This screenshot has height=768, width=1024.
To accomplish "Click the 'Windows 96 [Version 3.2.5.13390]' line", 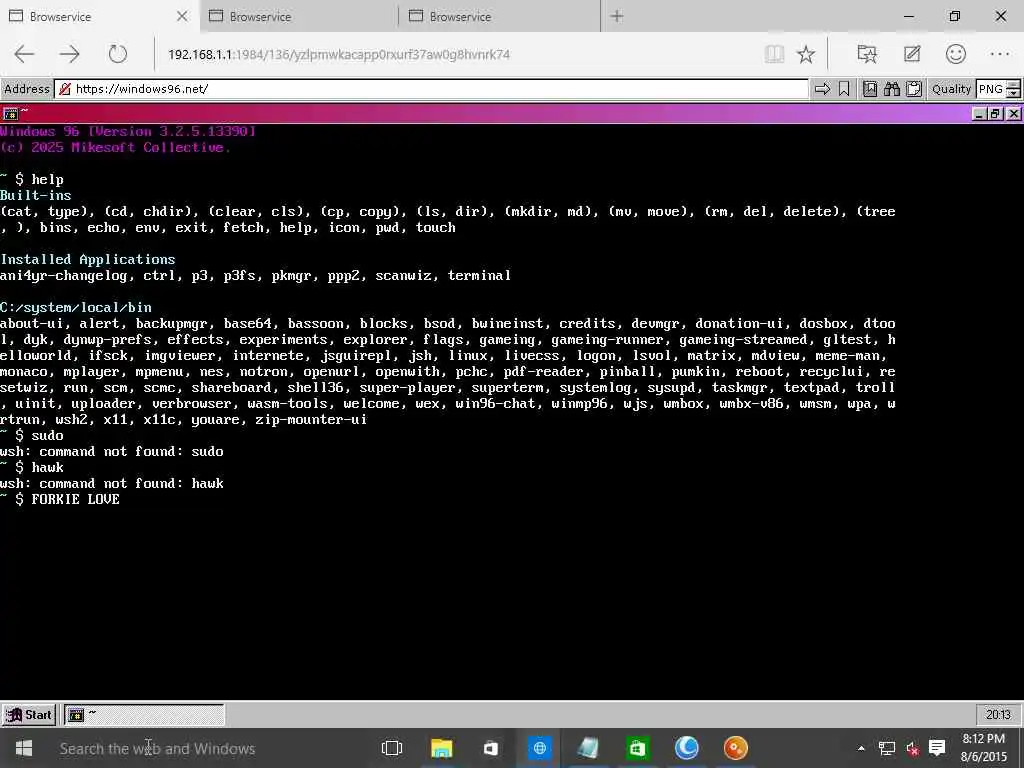I will click(128, 131).
